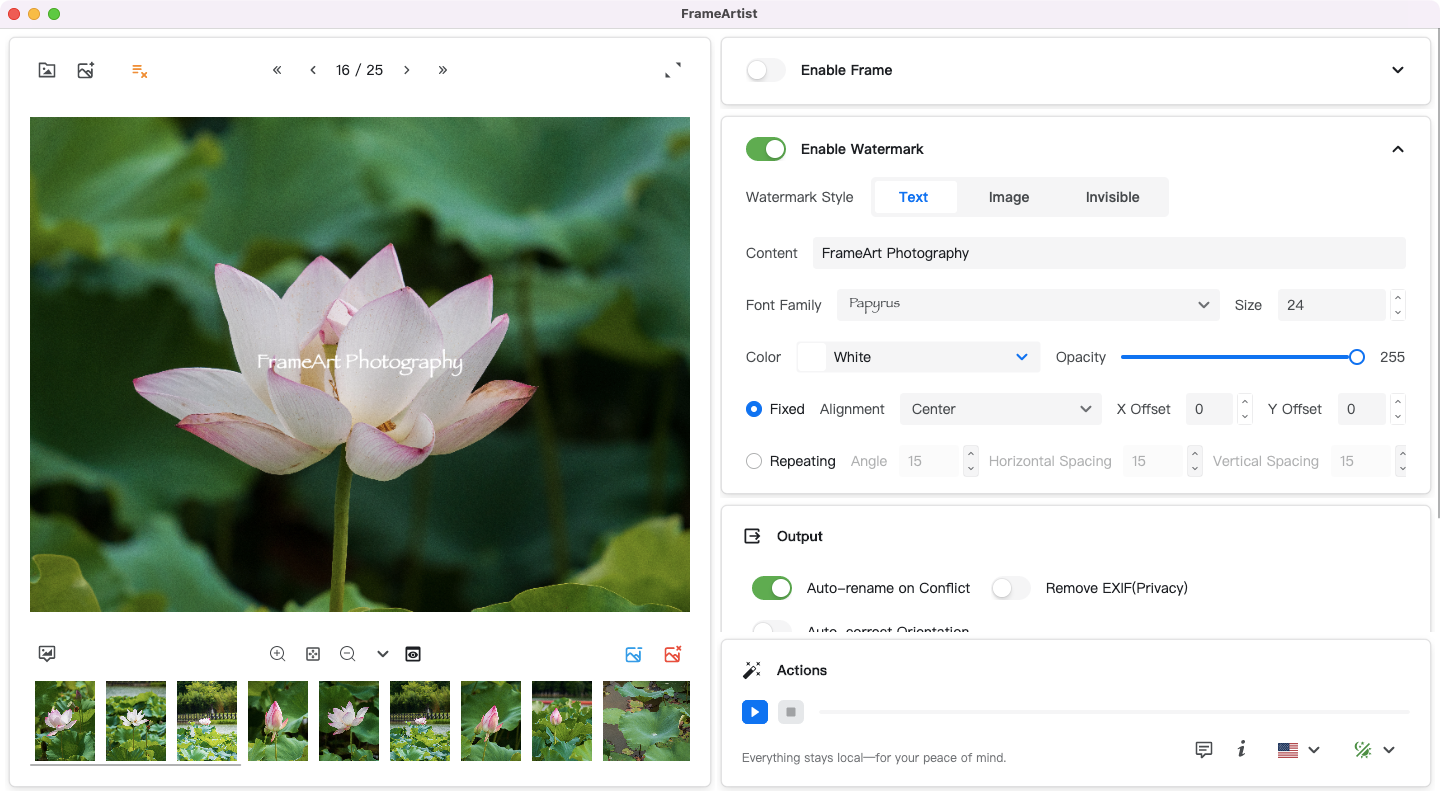The height and width of the screenshot is (796, 1440).
Task: Open the language flag dropdown
Action: (x=1298, y=750)
